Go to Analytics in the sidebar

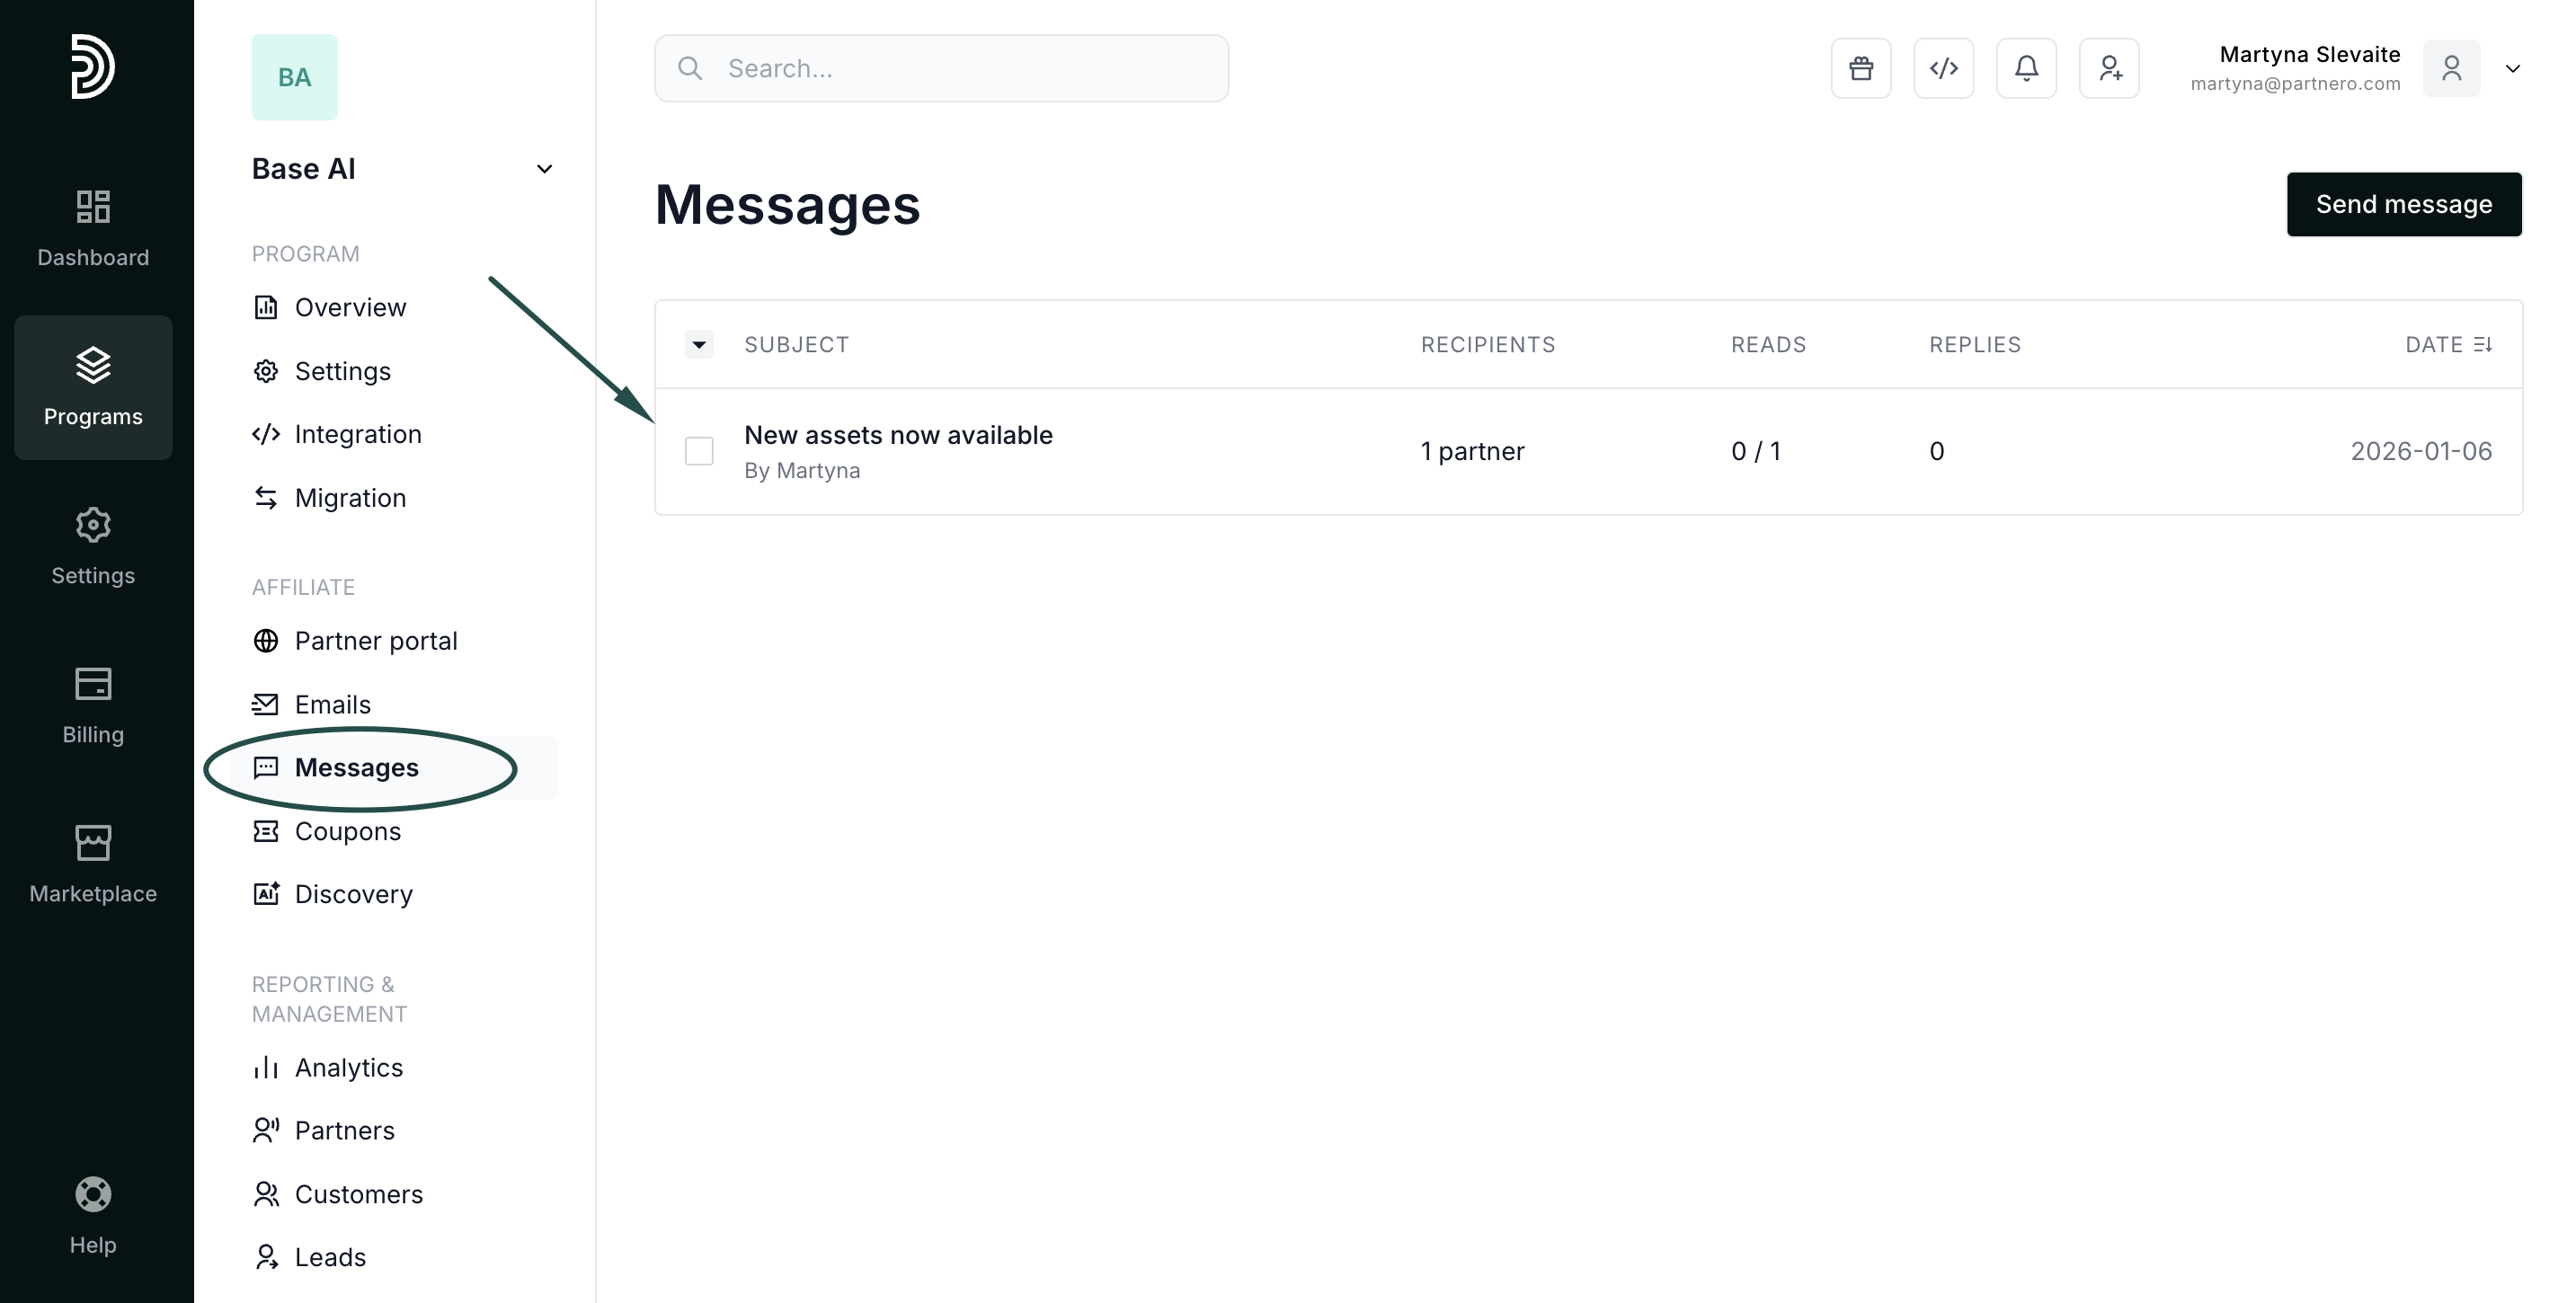[x=348, y=1068]
